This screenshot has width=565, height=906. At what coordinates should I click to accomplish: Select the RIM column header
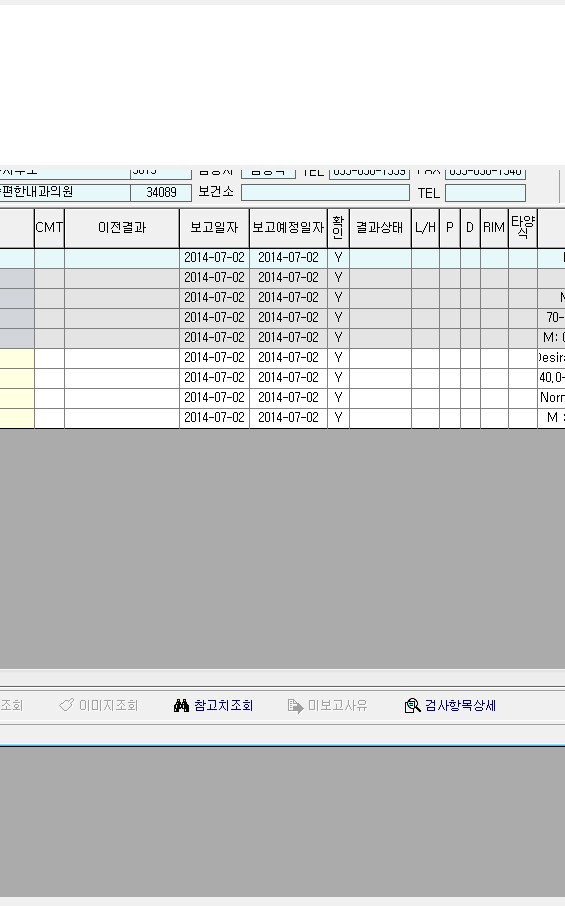coord(494,228)
